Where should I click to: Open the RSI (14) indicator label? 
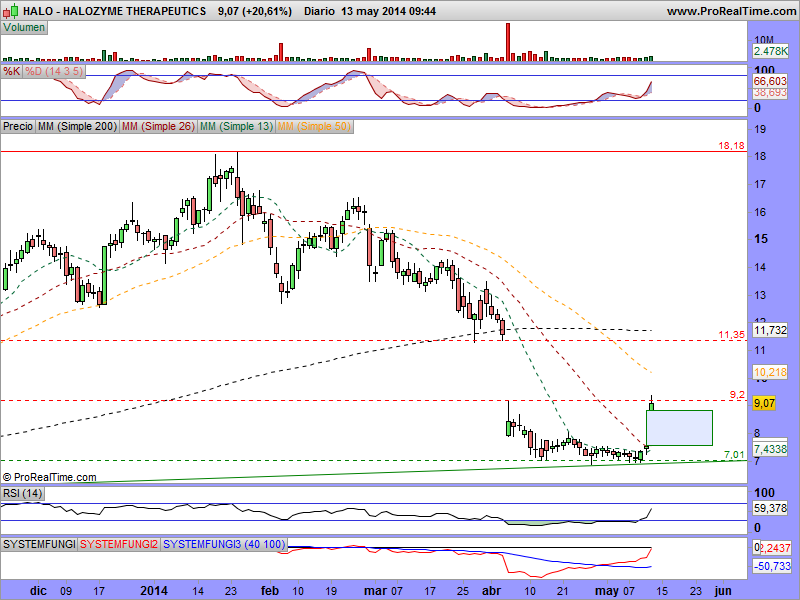(x=22, y=493)
